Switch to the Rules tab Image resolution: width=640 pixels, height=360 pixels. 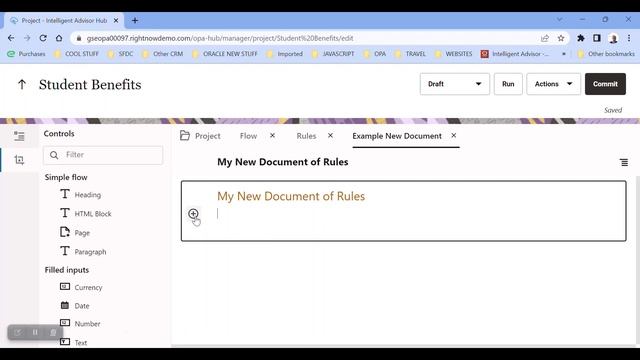click(306, 136)
